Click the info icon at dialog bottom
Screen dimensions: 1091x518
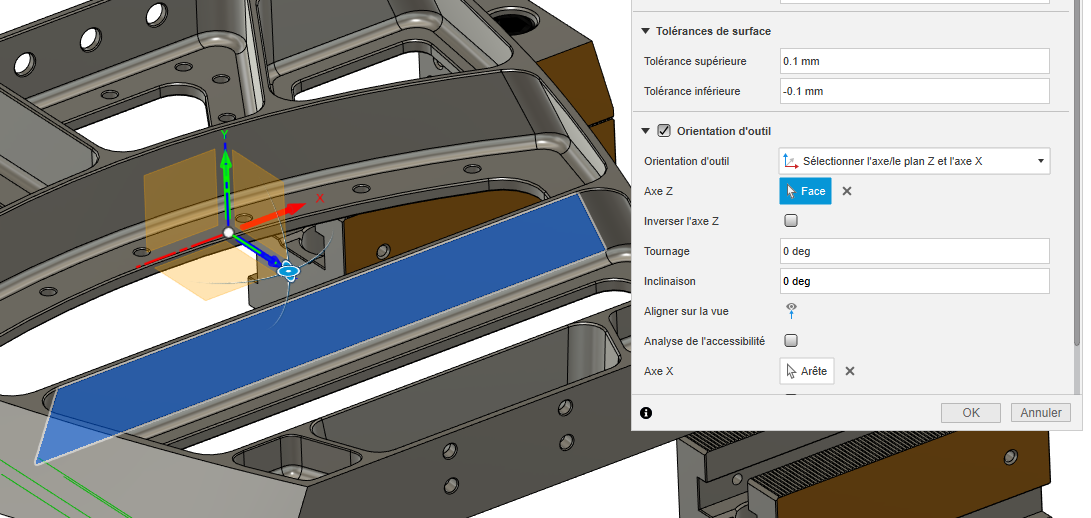click(646, 412)
